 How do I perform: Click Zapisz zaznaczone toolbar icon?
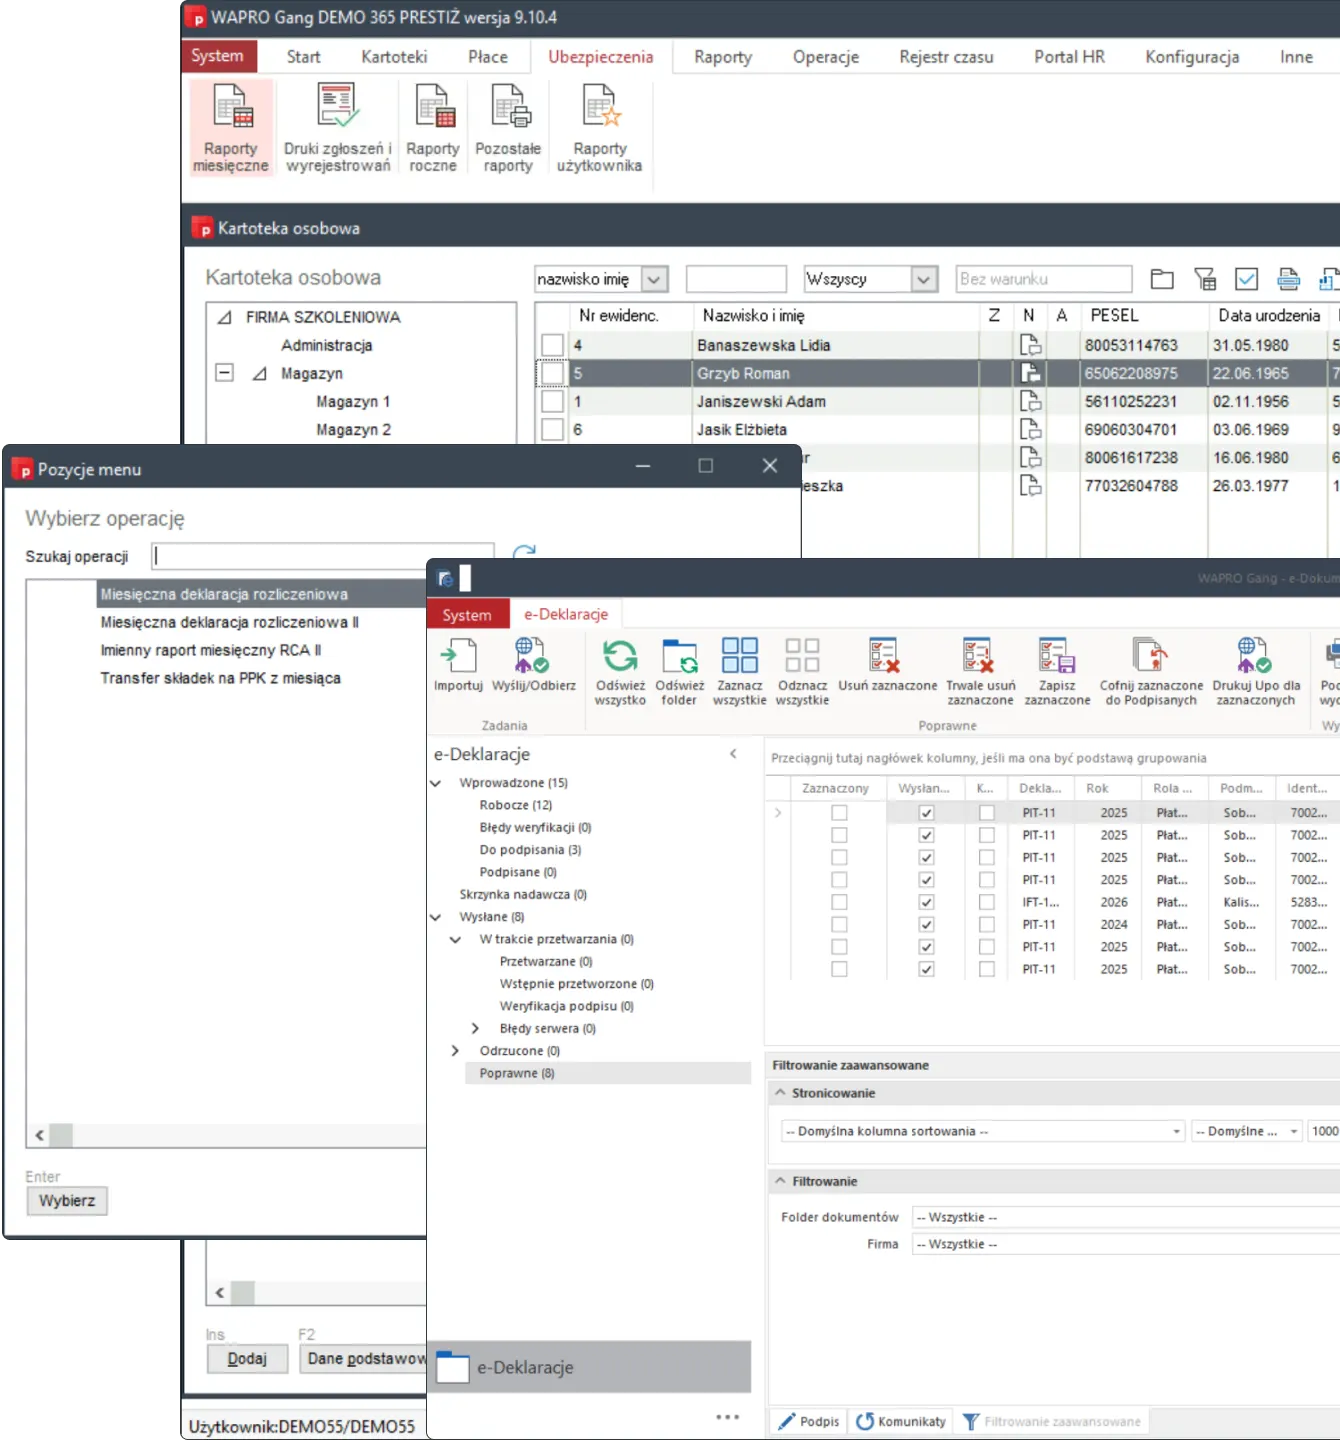(1057, 672)
